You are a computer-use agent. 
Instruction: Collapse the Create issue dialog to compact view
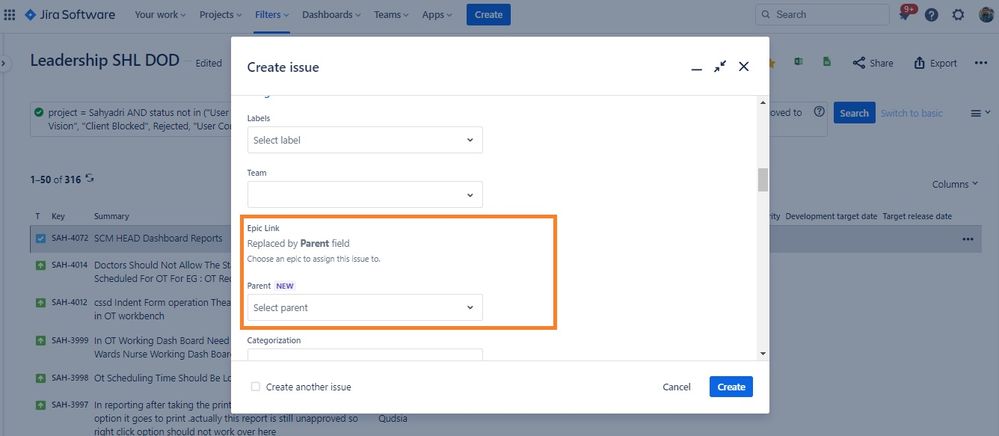click(720, 66)
